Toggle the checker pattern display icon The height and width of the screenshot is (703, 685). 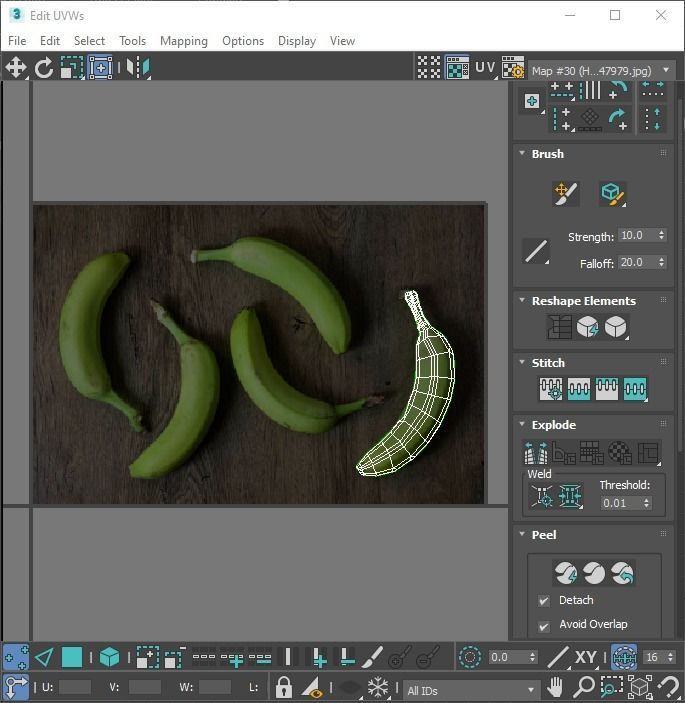coord(429,67)
